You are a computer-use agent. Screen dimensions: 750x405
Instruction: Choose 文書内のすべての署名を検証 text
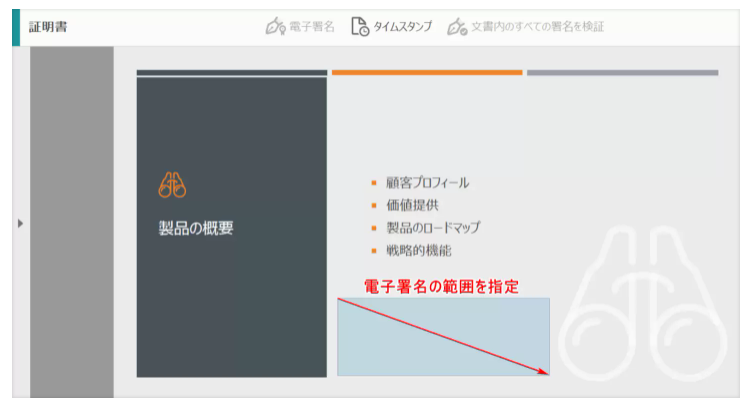(x=539, y=27)
